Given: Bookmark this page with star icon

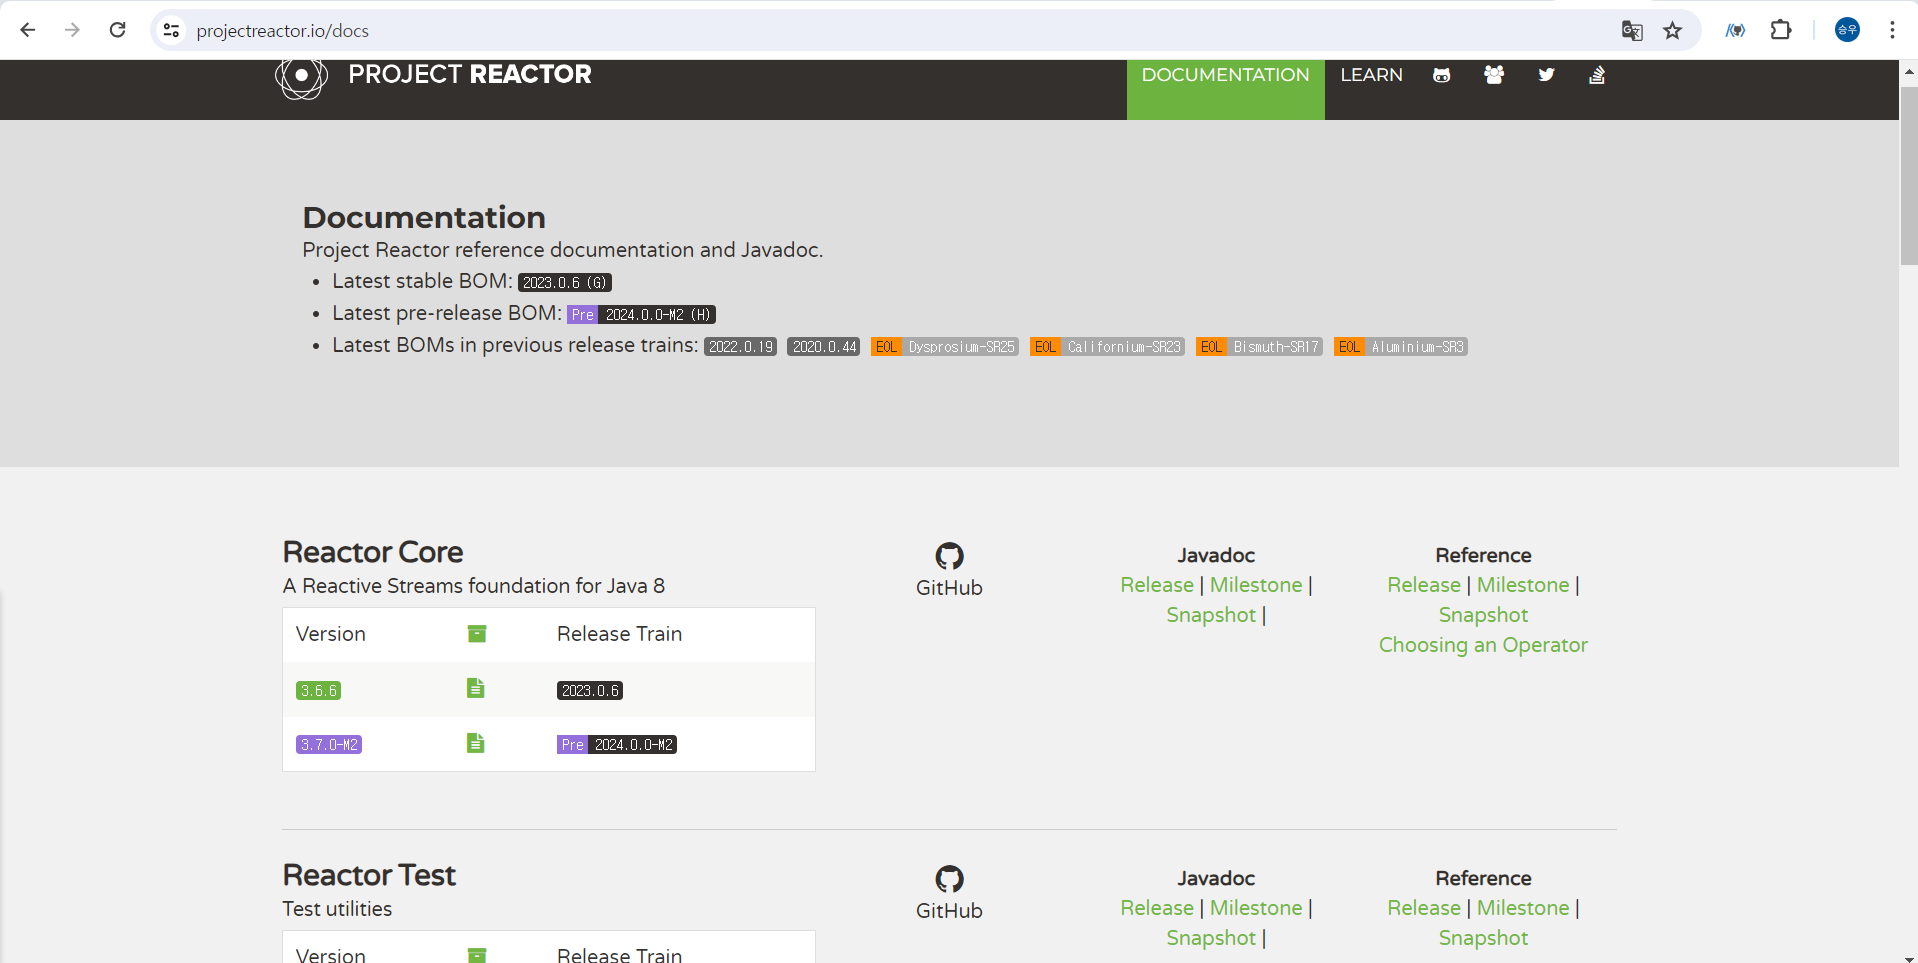Looking at the screenshot, I should [1672, 31].
